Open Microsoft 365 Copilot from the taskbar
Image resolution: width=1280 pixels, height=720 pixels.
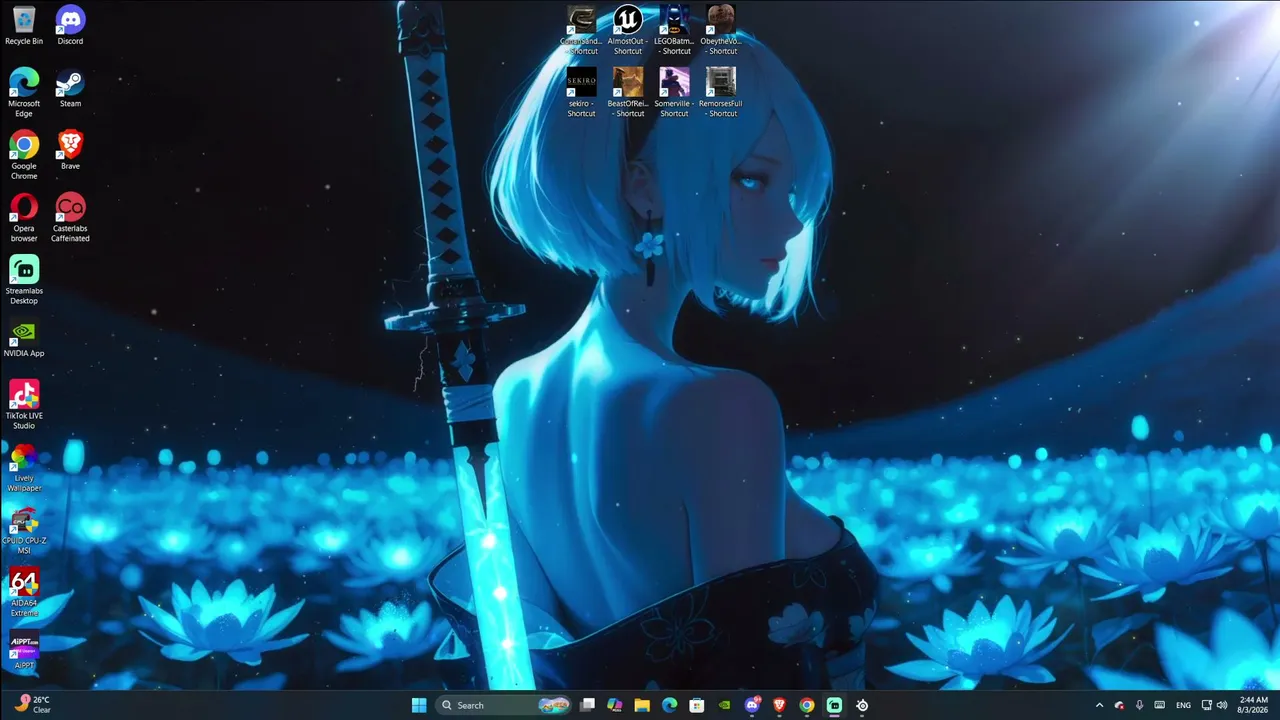[615, 705]
